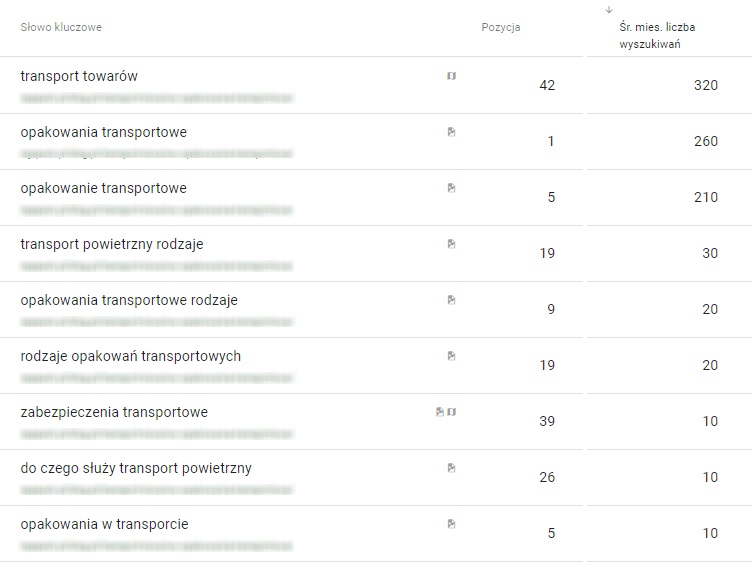
Task: Click image icon in 'opakowania transportowe' row
Action: pos(451,131)
